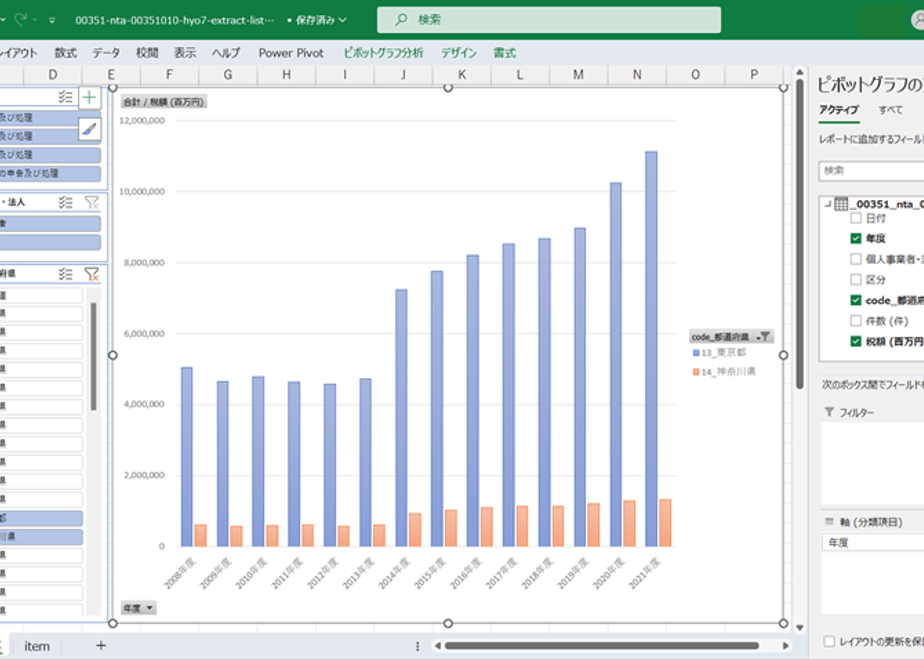The image size is (924, 660).
Task: Select column header N
Action: (637, 75)
